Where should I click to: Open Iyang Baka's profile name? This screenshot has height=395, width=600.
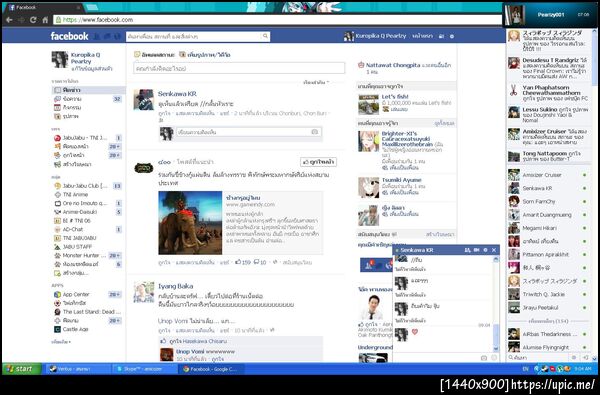point(176,286)
